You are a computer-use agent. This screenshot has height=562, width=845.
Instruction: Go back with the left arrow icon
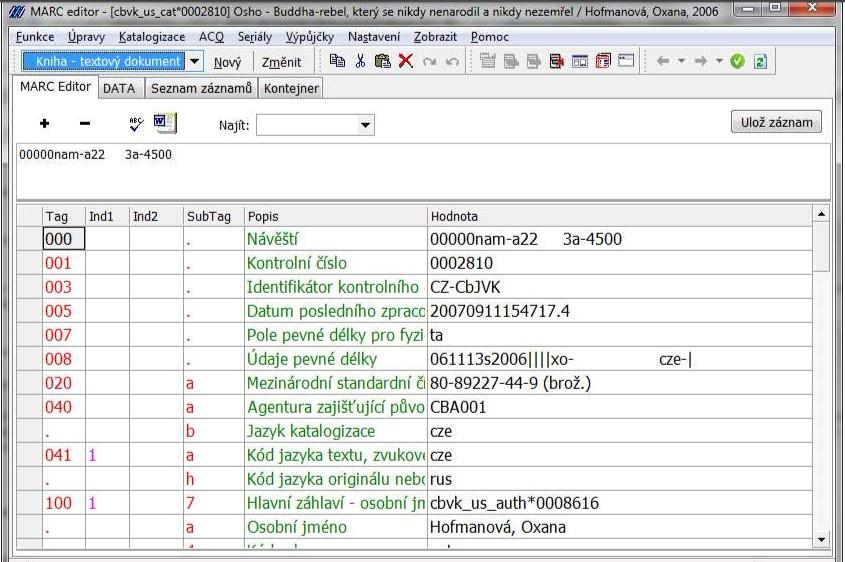663,61
